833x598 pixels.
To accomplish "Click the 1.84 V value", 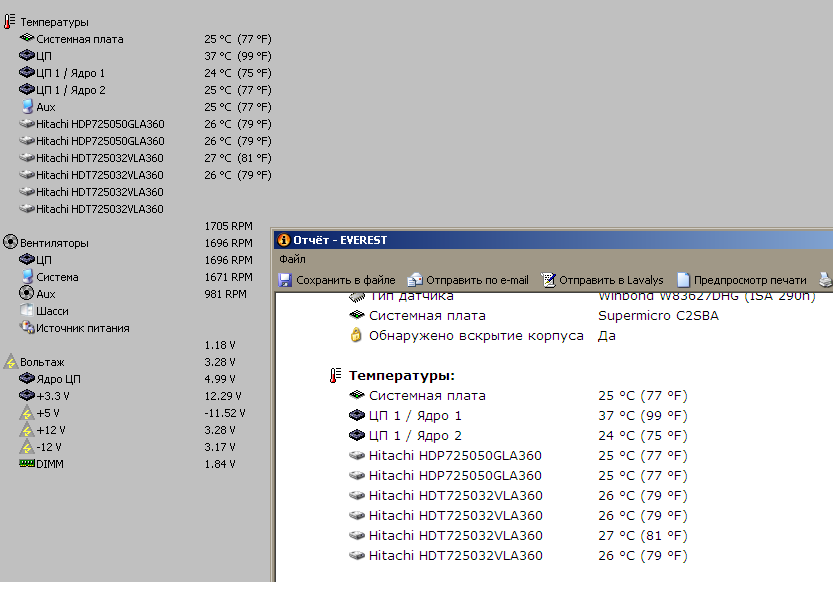I will 220,464.
